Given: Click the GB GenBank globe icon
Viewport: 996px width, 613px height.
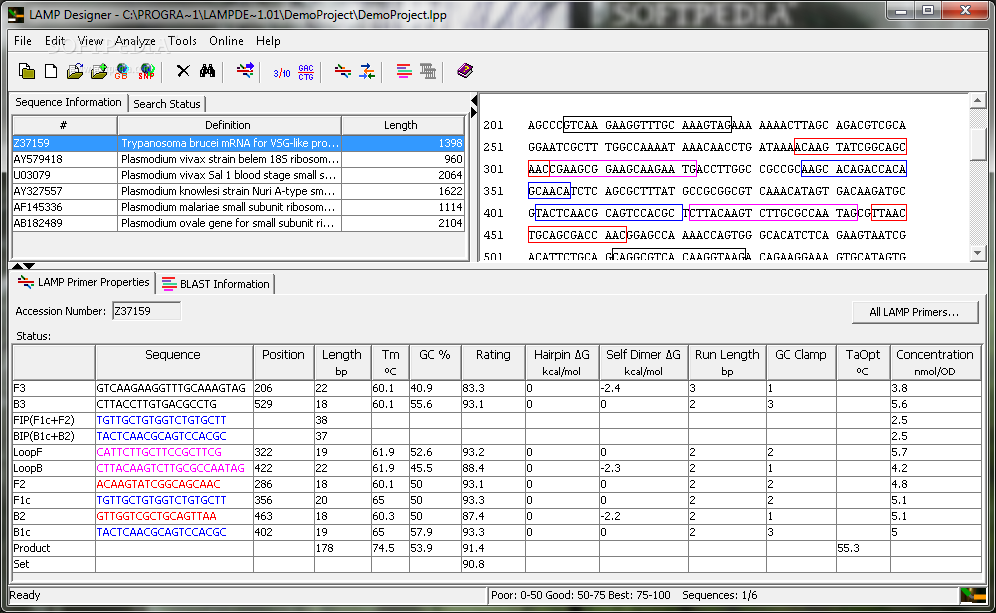Looking at the screenshot, I should click(x=121, y=71).
